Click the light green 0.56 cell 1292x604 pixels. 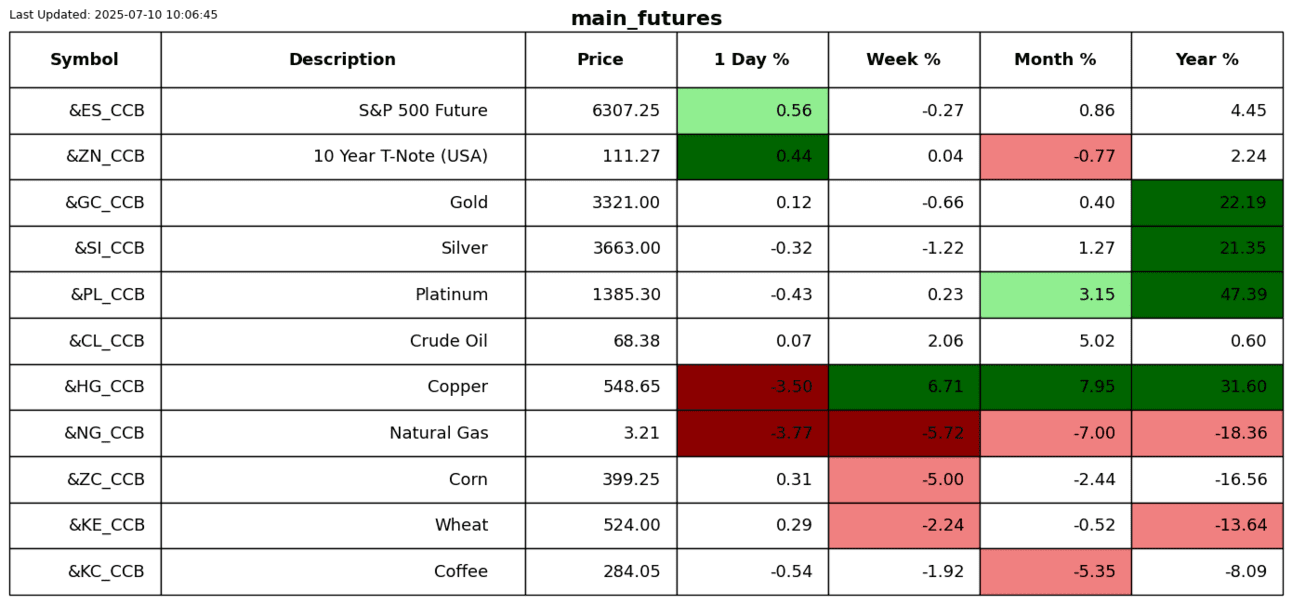pyautogui.click(x=752, y=111)
